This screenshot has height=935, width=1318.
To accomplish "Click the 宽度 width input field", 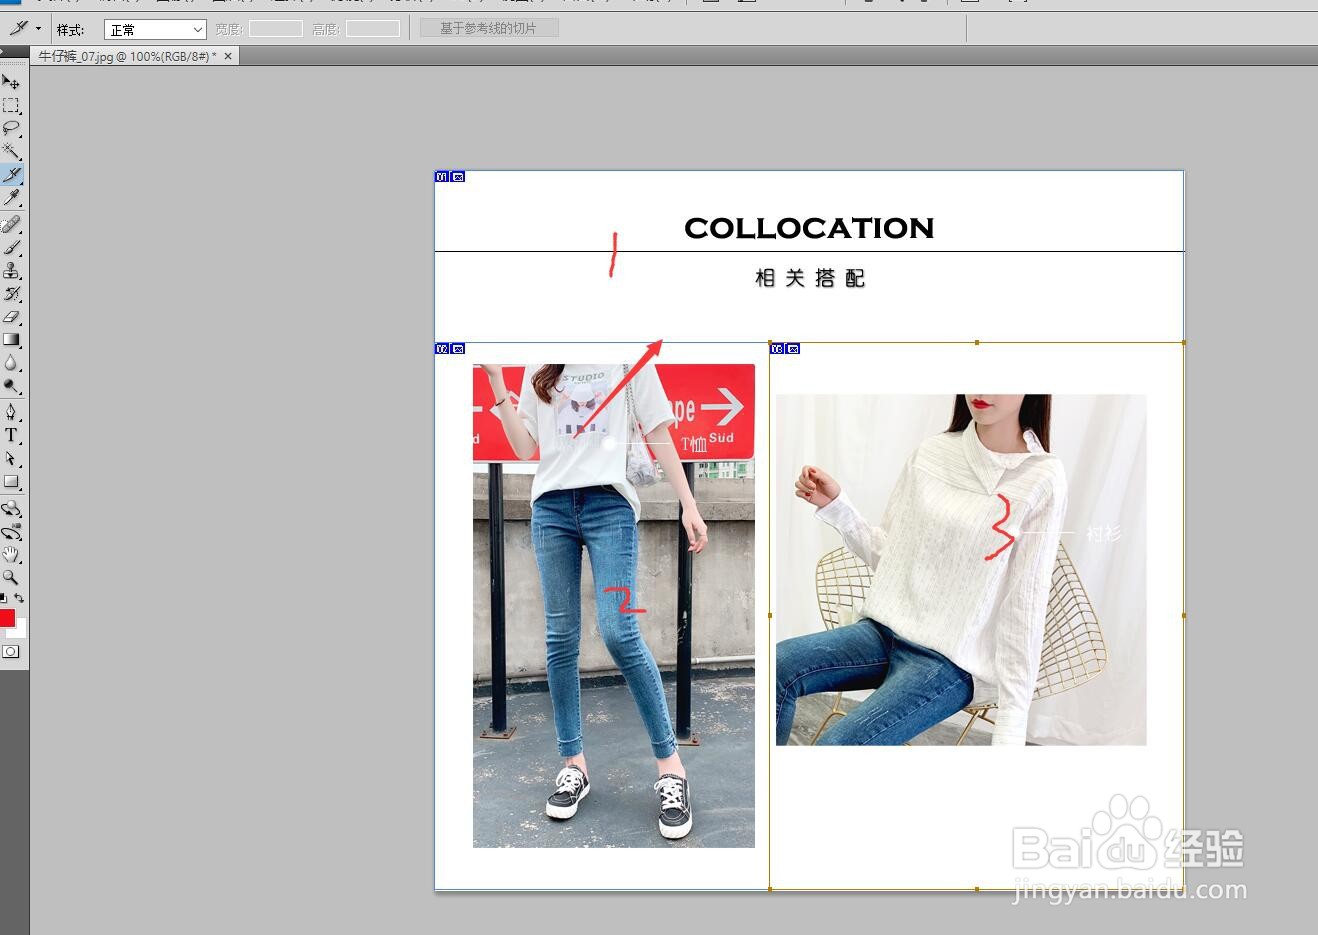I will click(276, 29).
